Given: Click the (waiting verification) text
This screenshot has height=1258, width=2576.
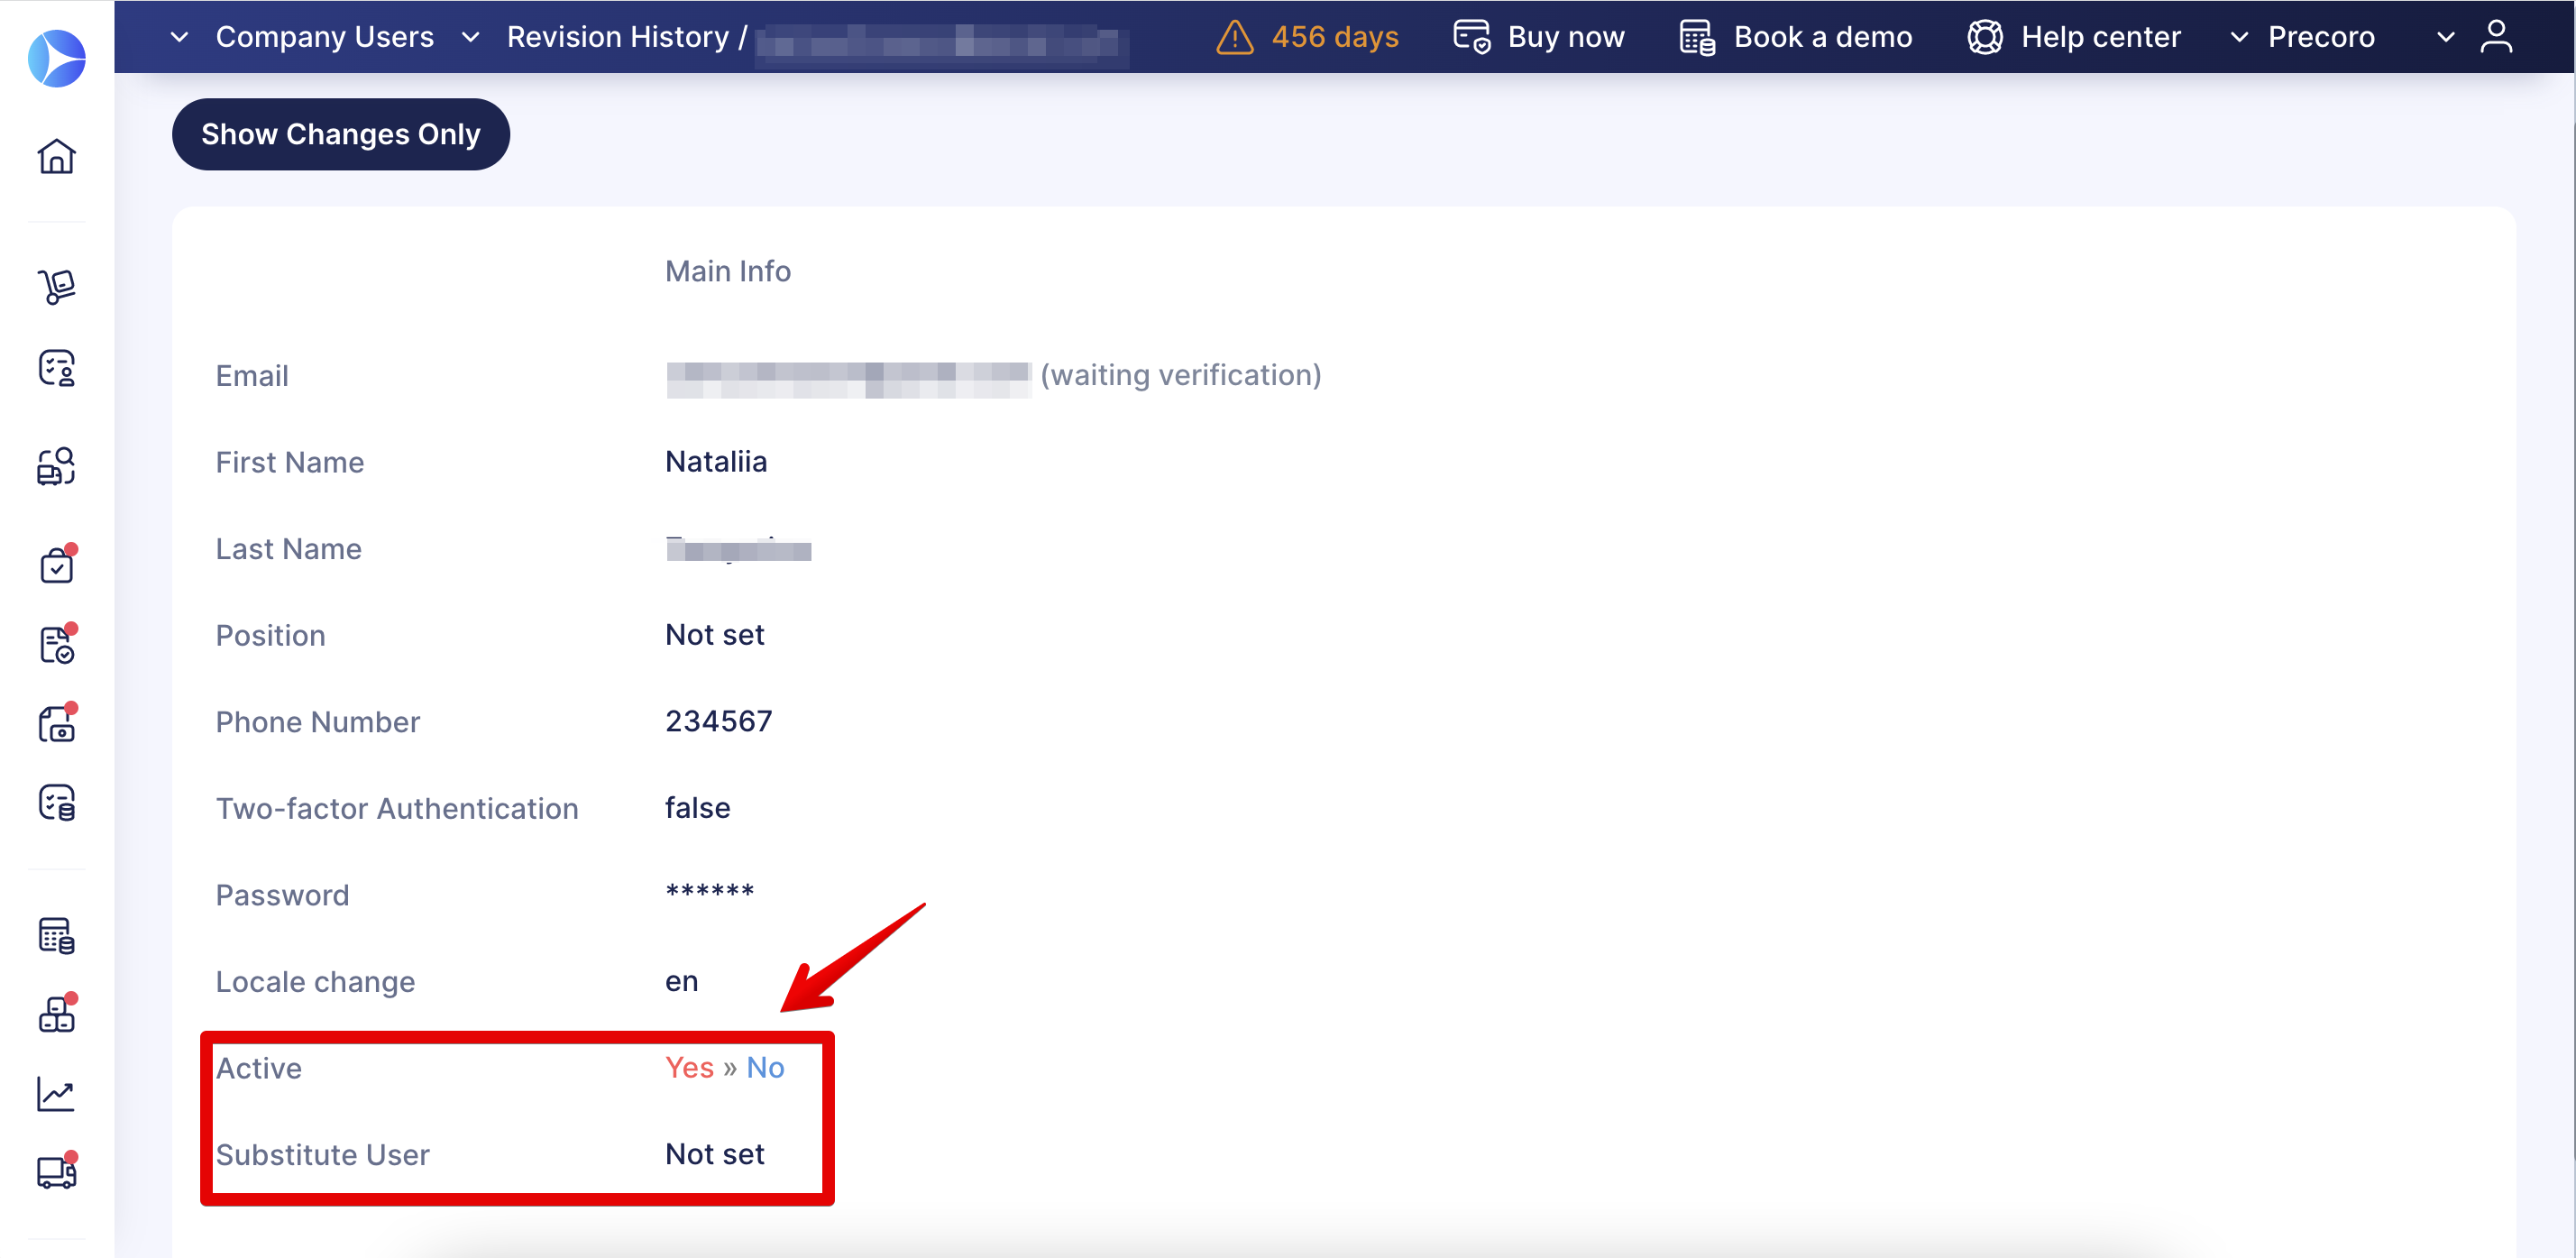Looking at the screenshot, I should [x=1181, y=375].
